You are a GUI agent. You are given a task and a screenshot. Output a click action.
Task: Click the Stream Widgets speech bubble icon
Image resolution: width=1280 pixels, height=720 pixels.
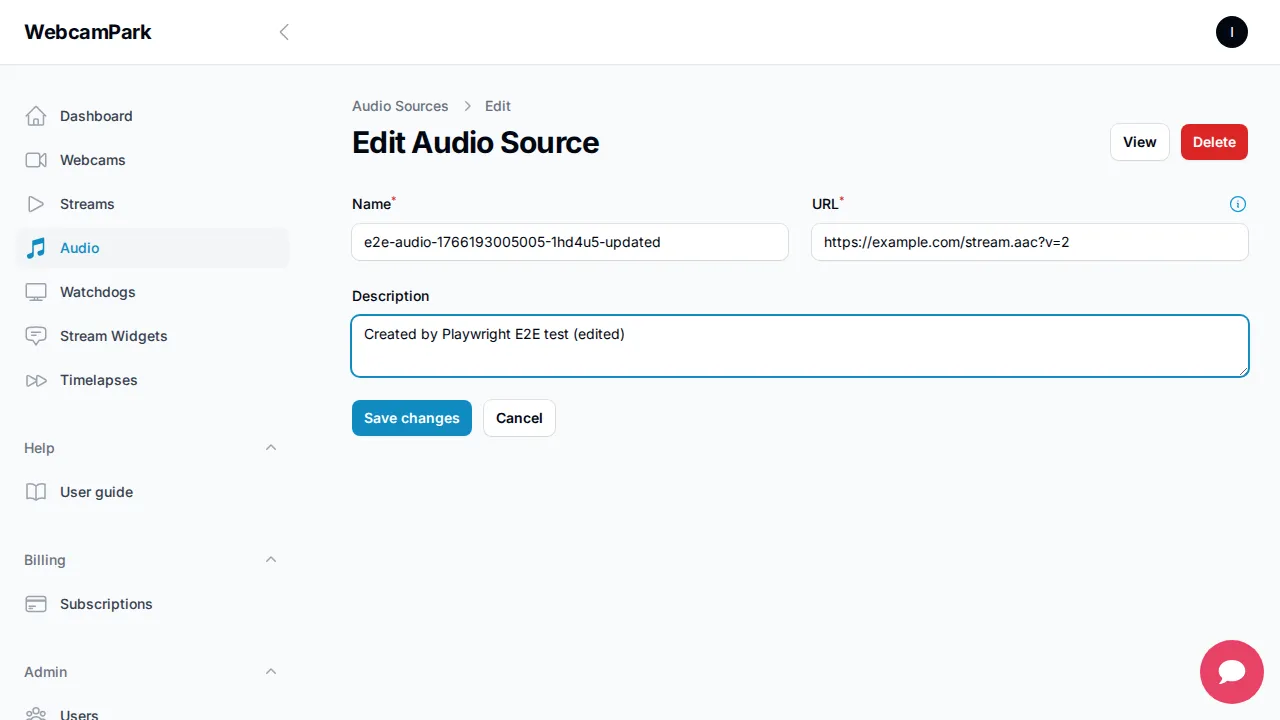coord(35,336)
